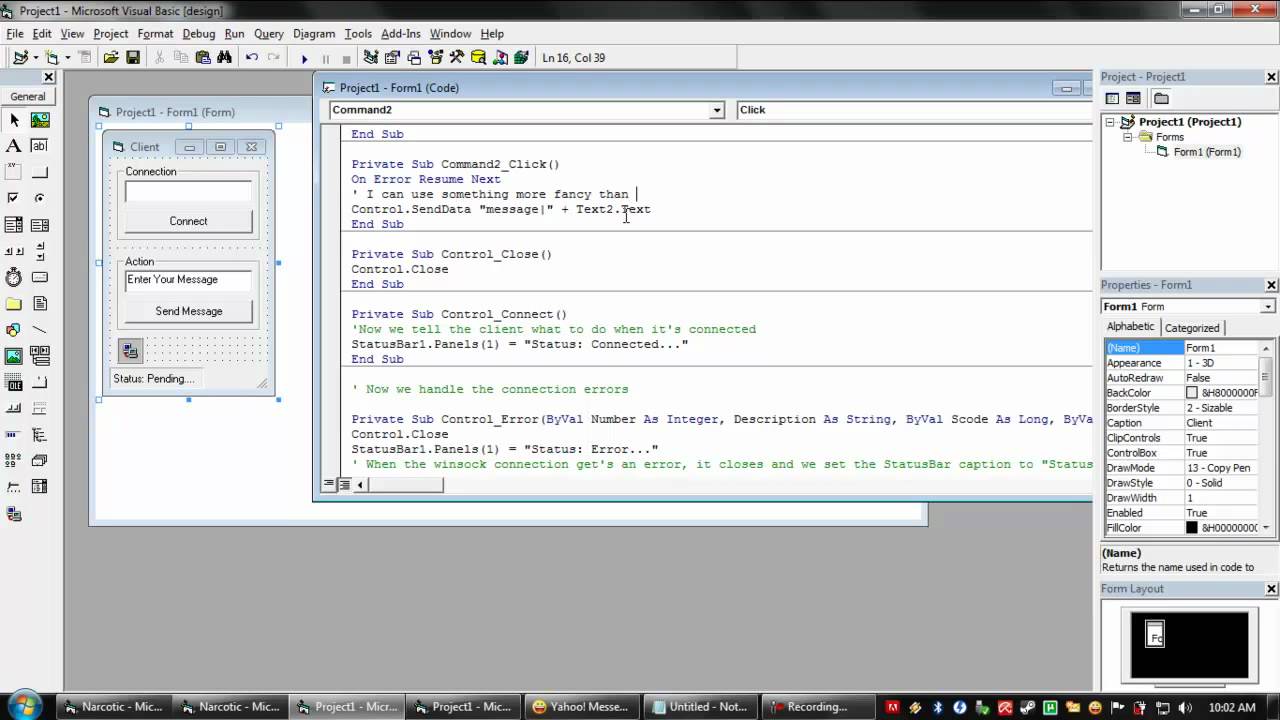Select the Categorized properties tab
Screen dimensions: 1280x720
pos(1192,328)
